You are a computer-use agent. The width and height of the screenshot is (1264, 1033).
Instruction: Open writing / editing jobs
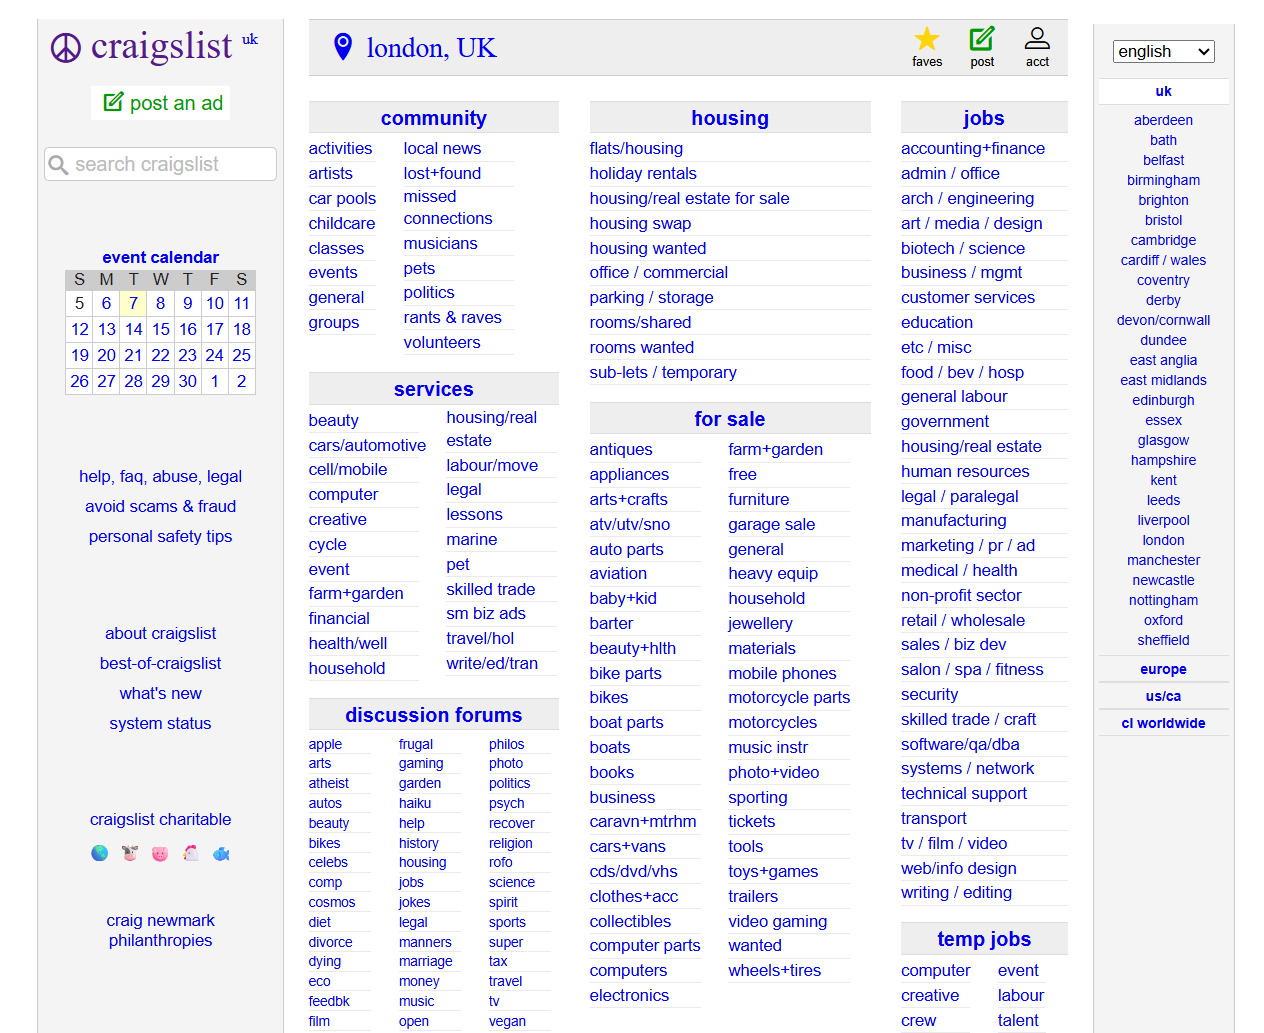click(x=956, y=892)
